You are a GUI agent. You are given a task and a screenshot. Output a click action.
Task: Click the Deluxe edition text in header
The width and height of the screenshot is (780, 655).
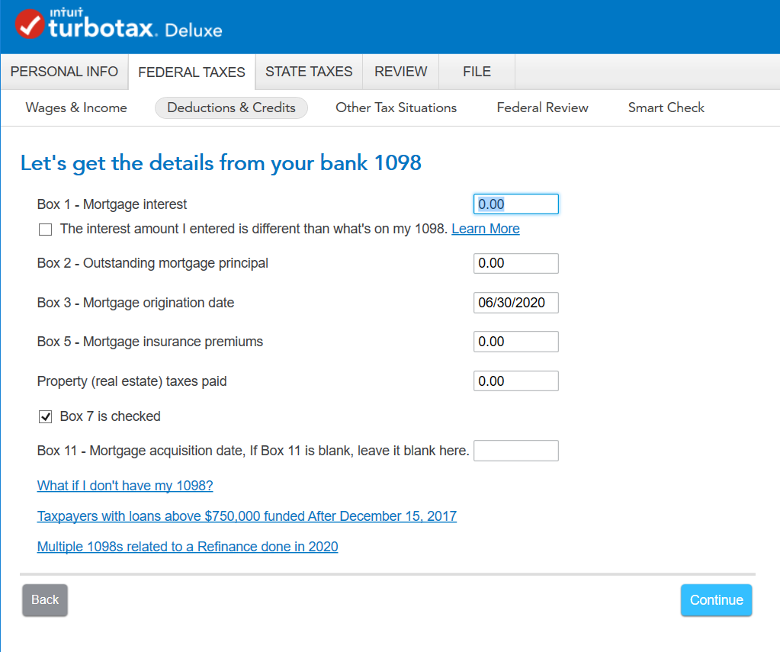194,30
